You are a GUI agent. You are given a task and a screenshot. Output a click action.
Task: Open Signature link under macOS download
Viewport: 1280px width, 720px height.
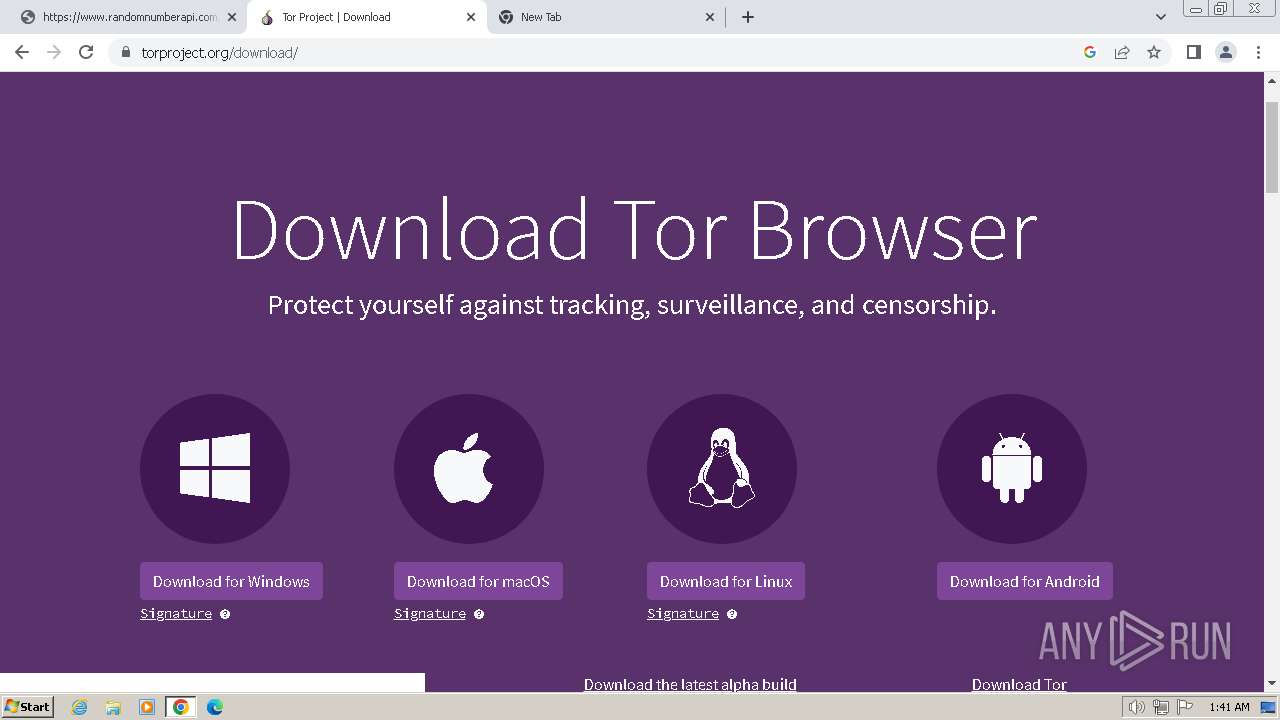[430, 614]
